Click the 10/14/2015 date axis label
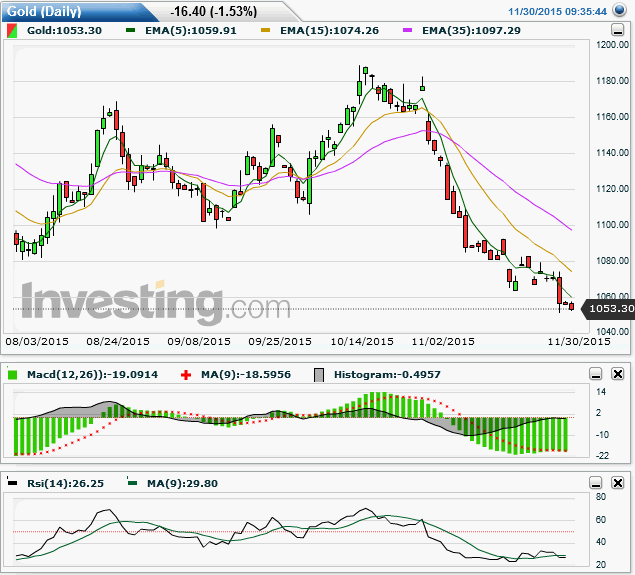The width and height of the screenshot is (635, 575). [362, 342]
